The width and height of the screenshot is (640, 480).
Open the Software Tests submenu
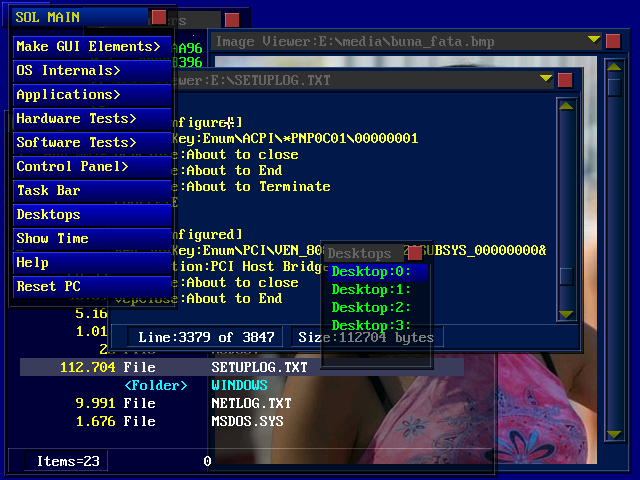pos(92,143)
